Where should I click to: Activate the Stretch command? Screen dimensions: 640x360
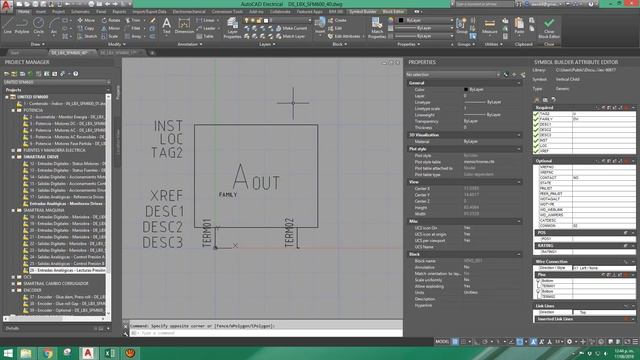pyautogui.click(x=87, y=36)
